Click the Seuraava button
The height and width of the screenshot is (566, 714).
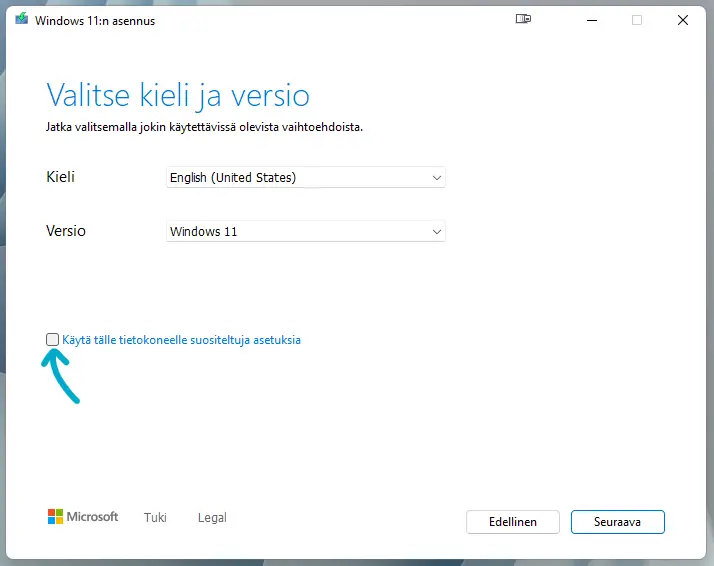click(617, 521)
